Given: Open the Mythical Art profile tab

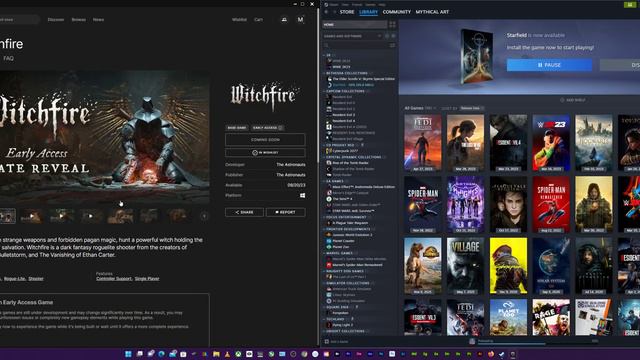Looking at the screenshot, I should tap(432, 12).
